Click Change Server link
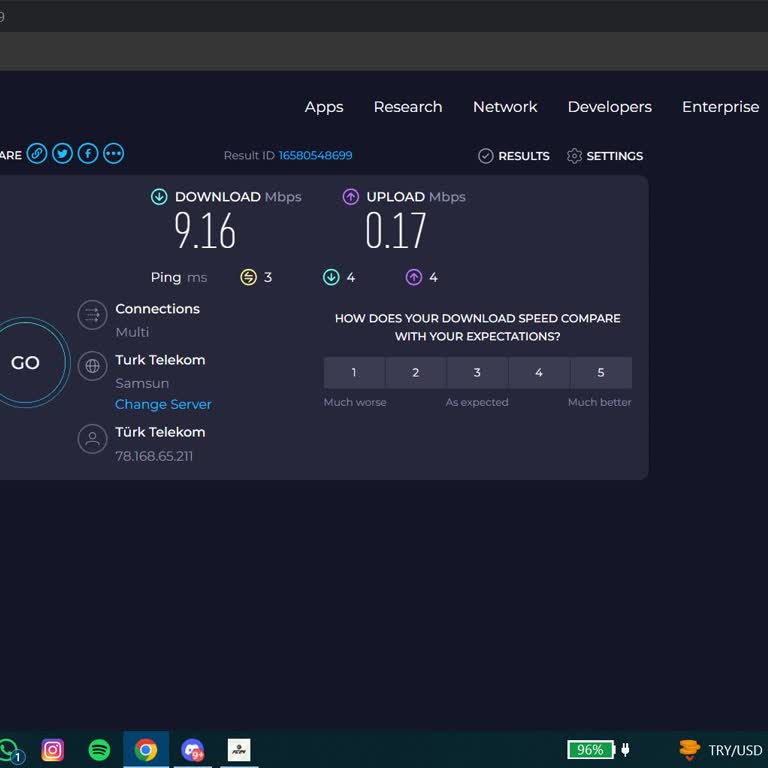Screen dimensions: 768x768 click(x=163, y=405)
